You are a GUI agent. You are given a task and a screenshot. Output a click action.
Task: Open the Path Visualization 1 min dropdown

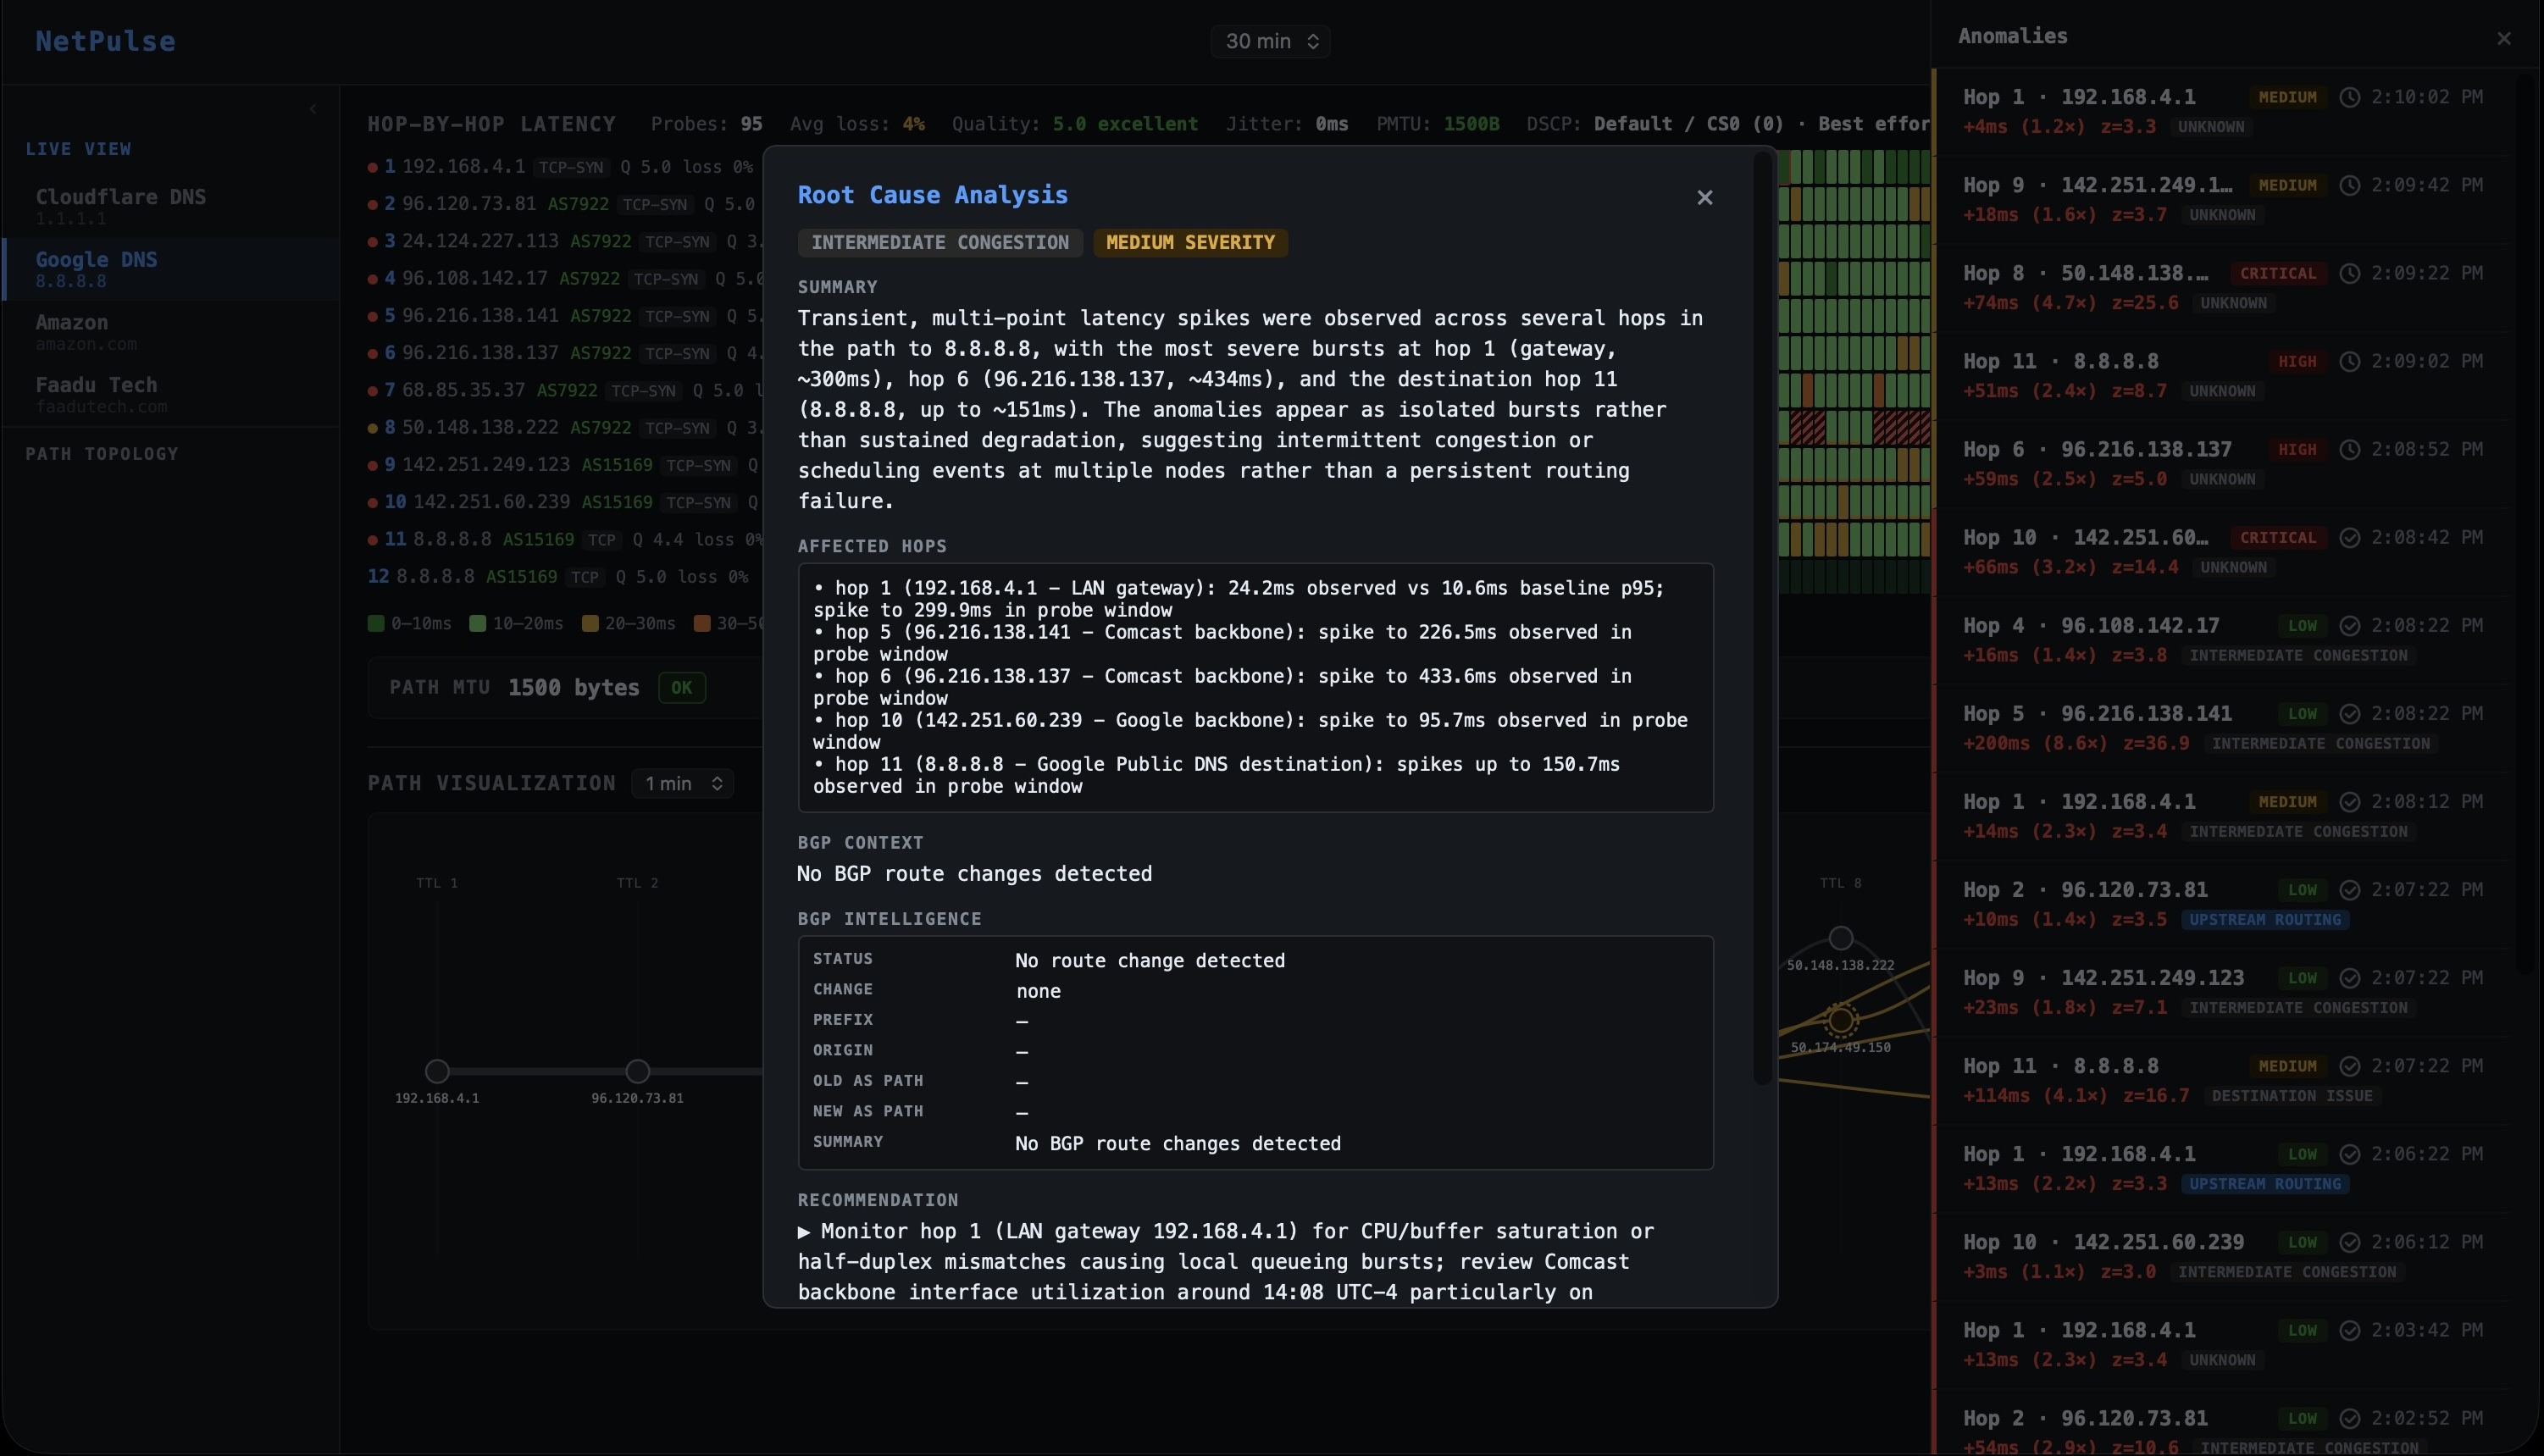pos(683,783)
